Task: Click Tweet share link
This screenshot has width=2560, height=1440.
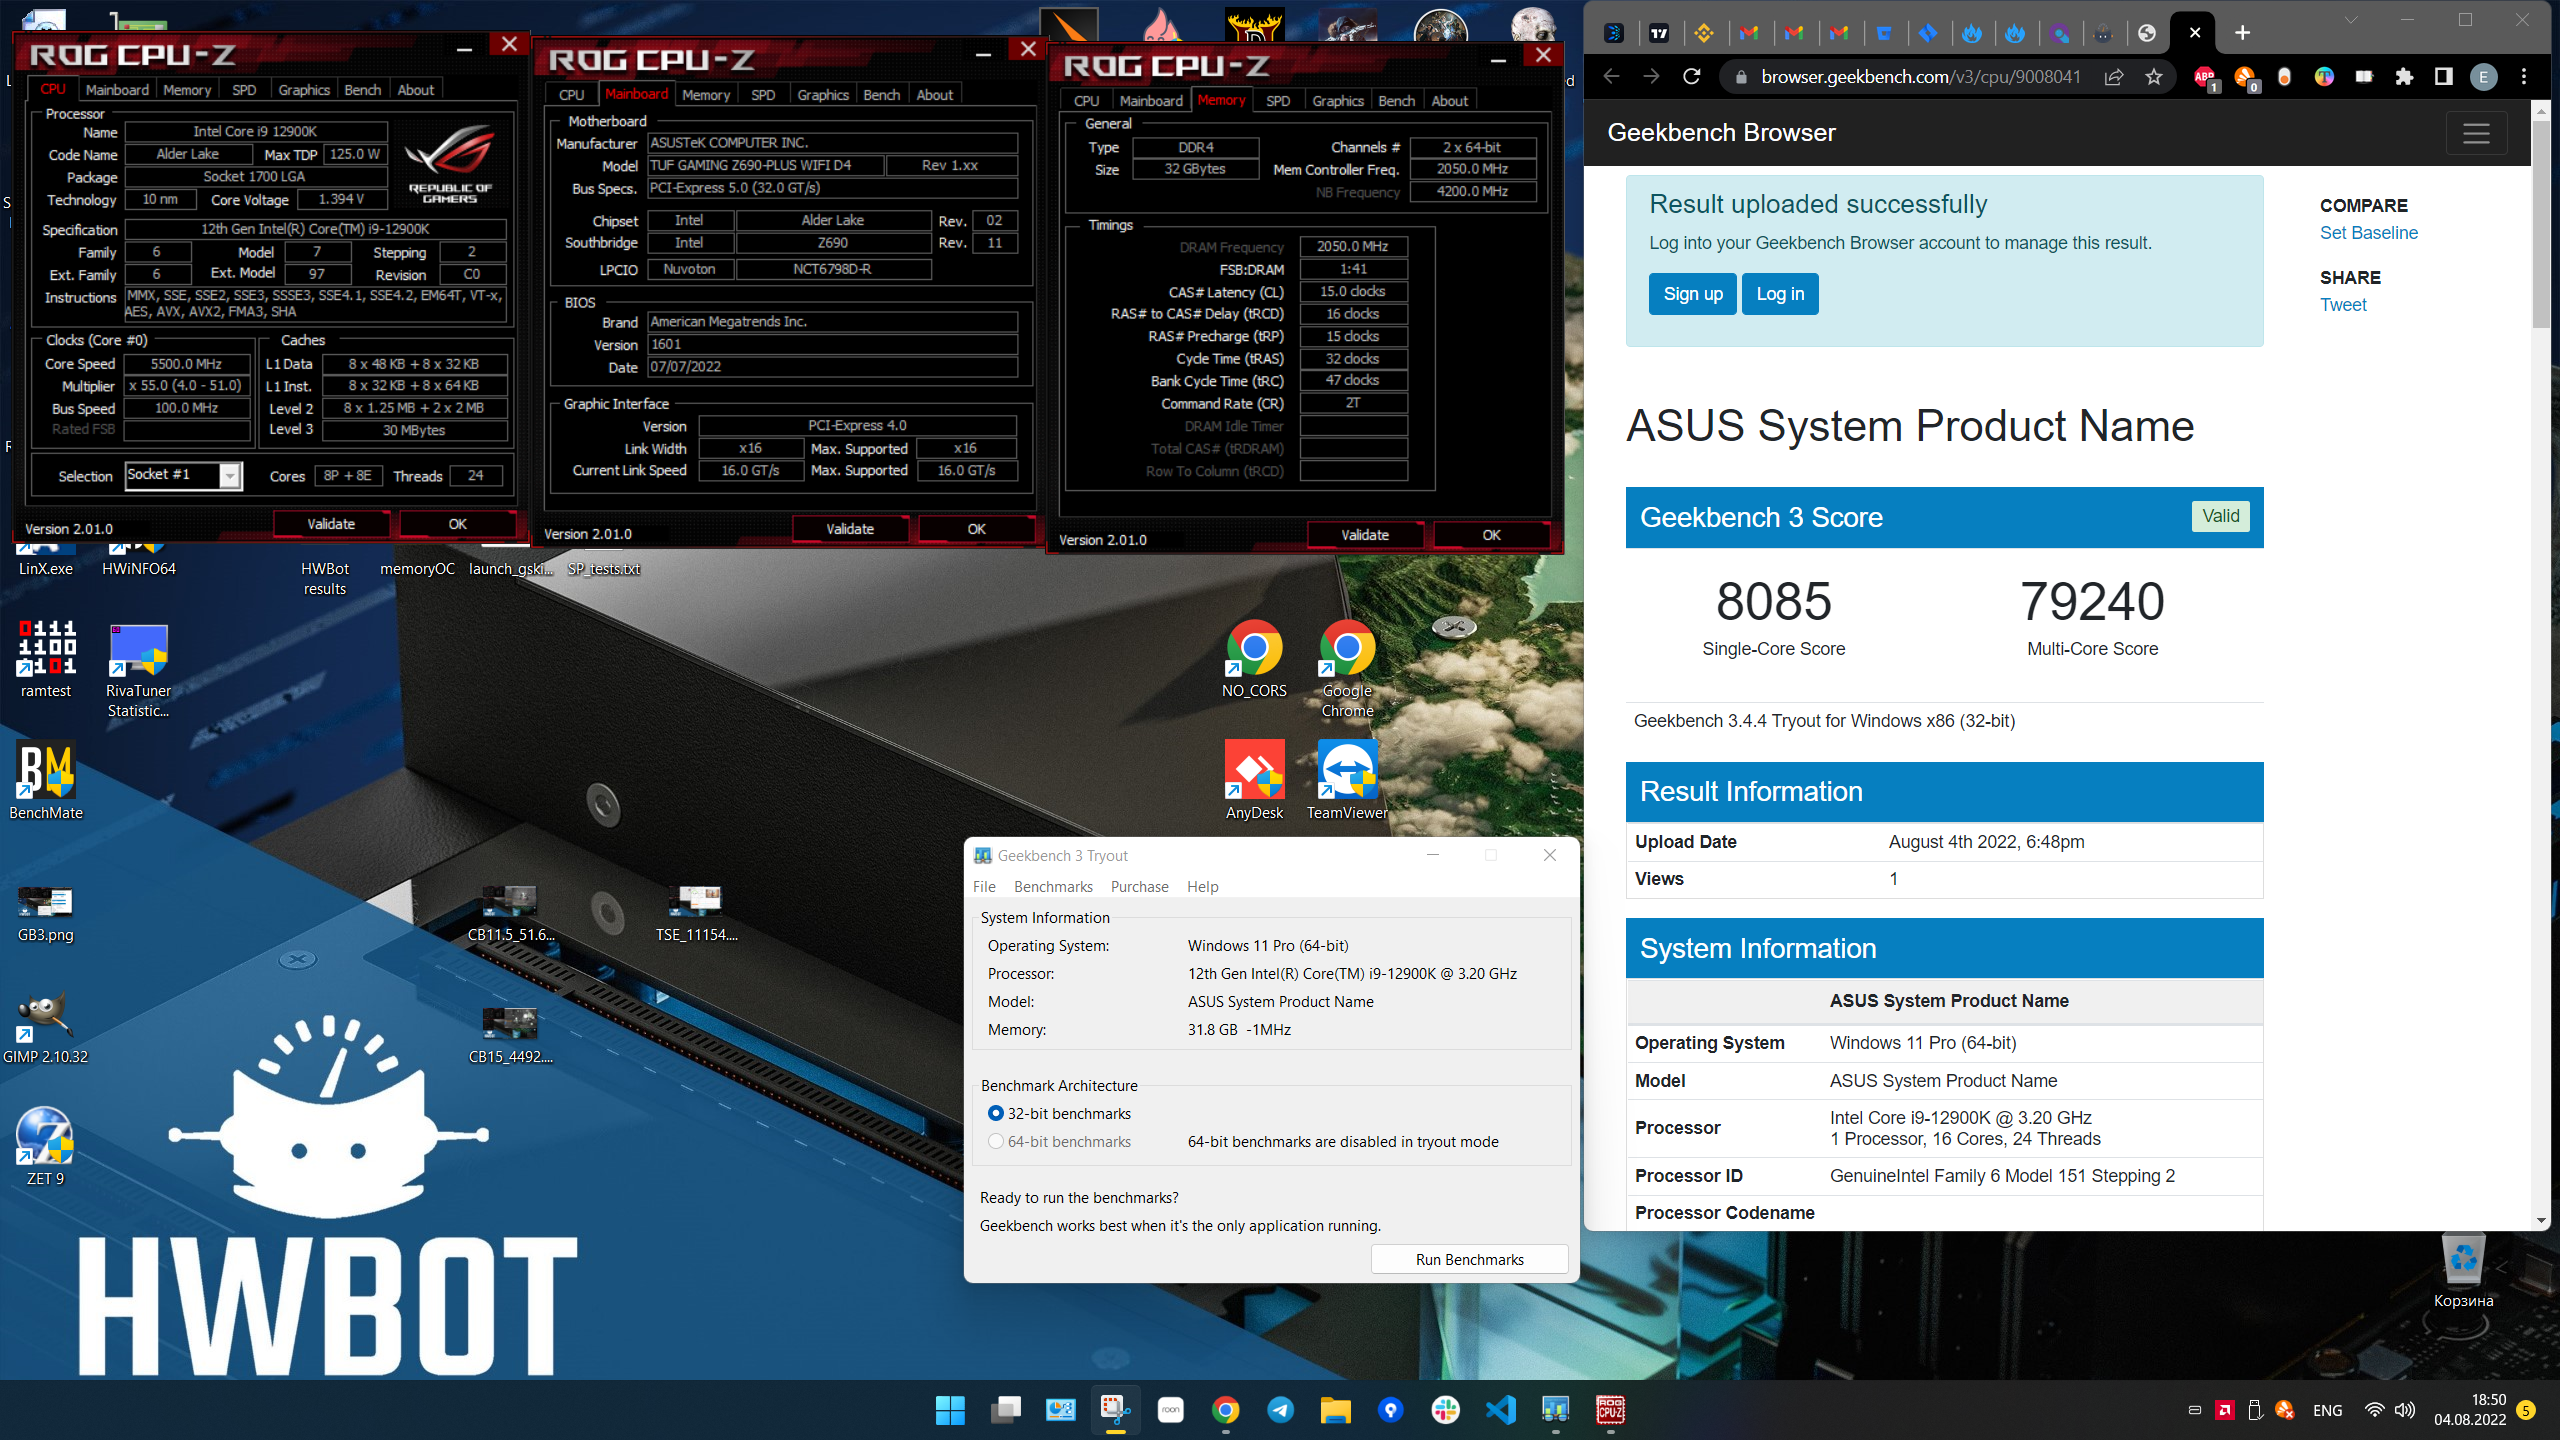Action: (2343, 304)
